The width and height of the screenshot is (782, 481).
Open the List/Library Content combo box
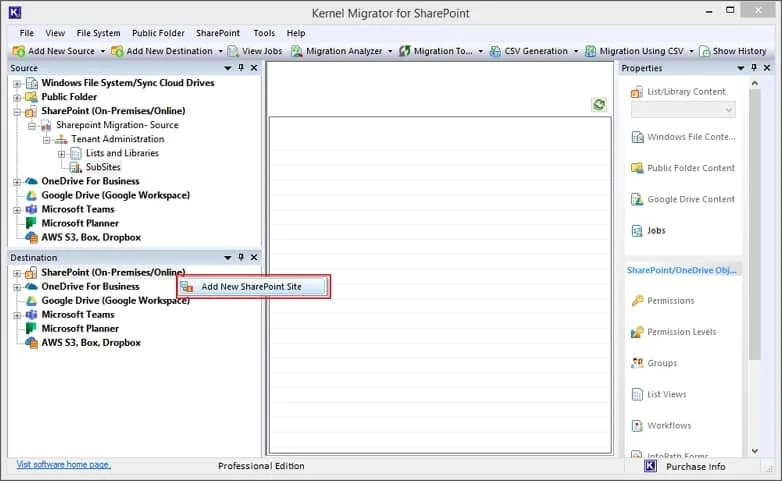click(683, 110)
